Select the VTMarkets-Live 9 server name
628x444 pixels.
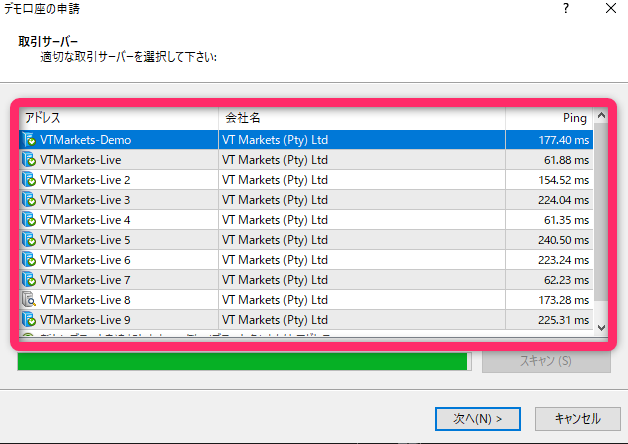coord(85,320)
